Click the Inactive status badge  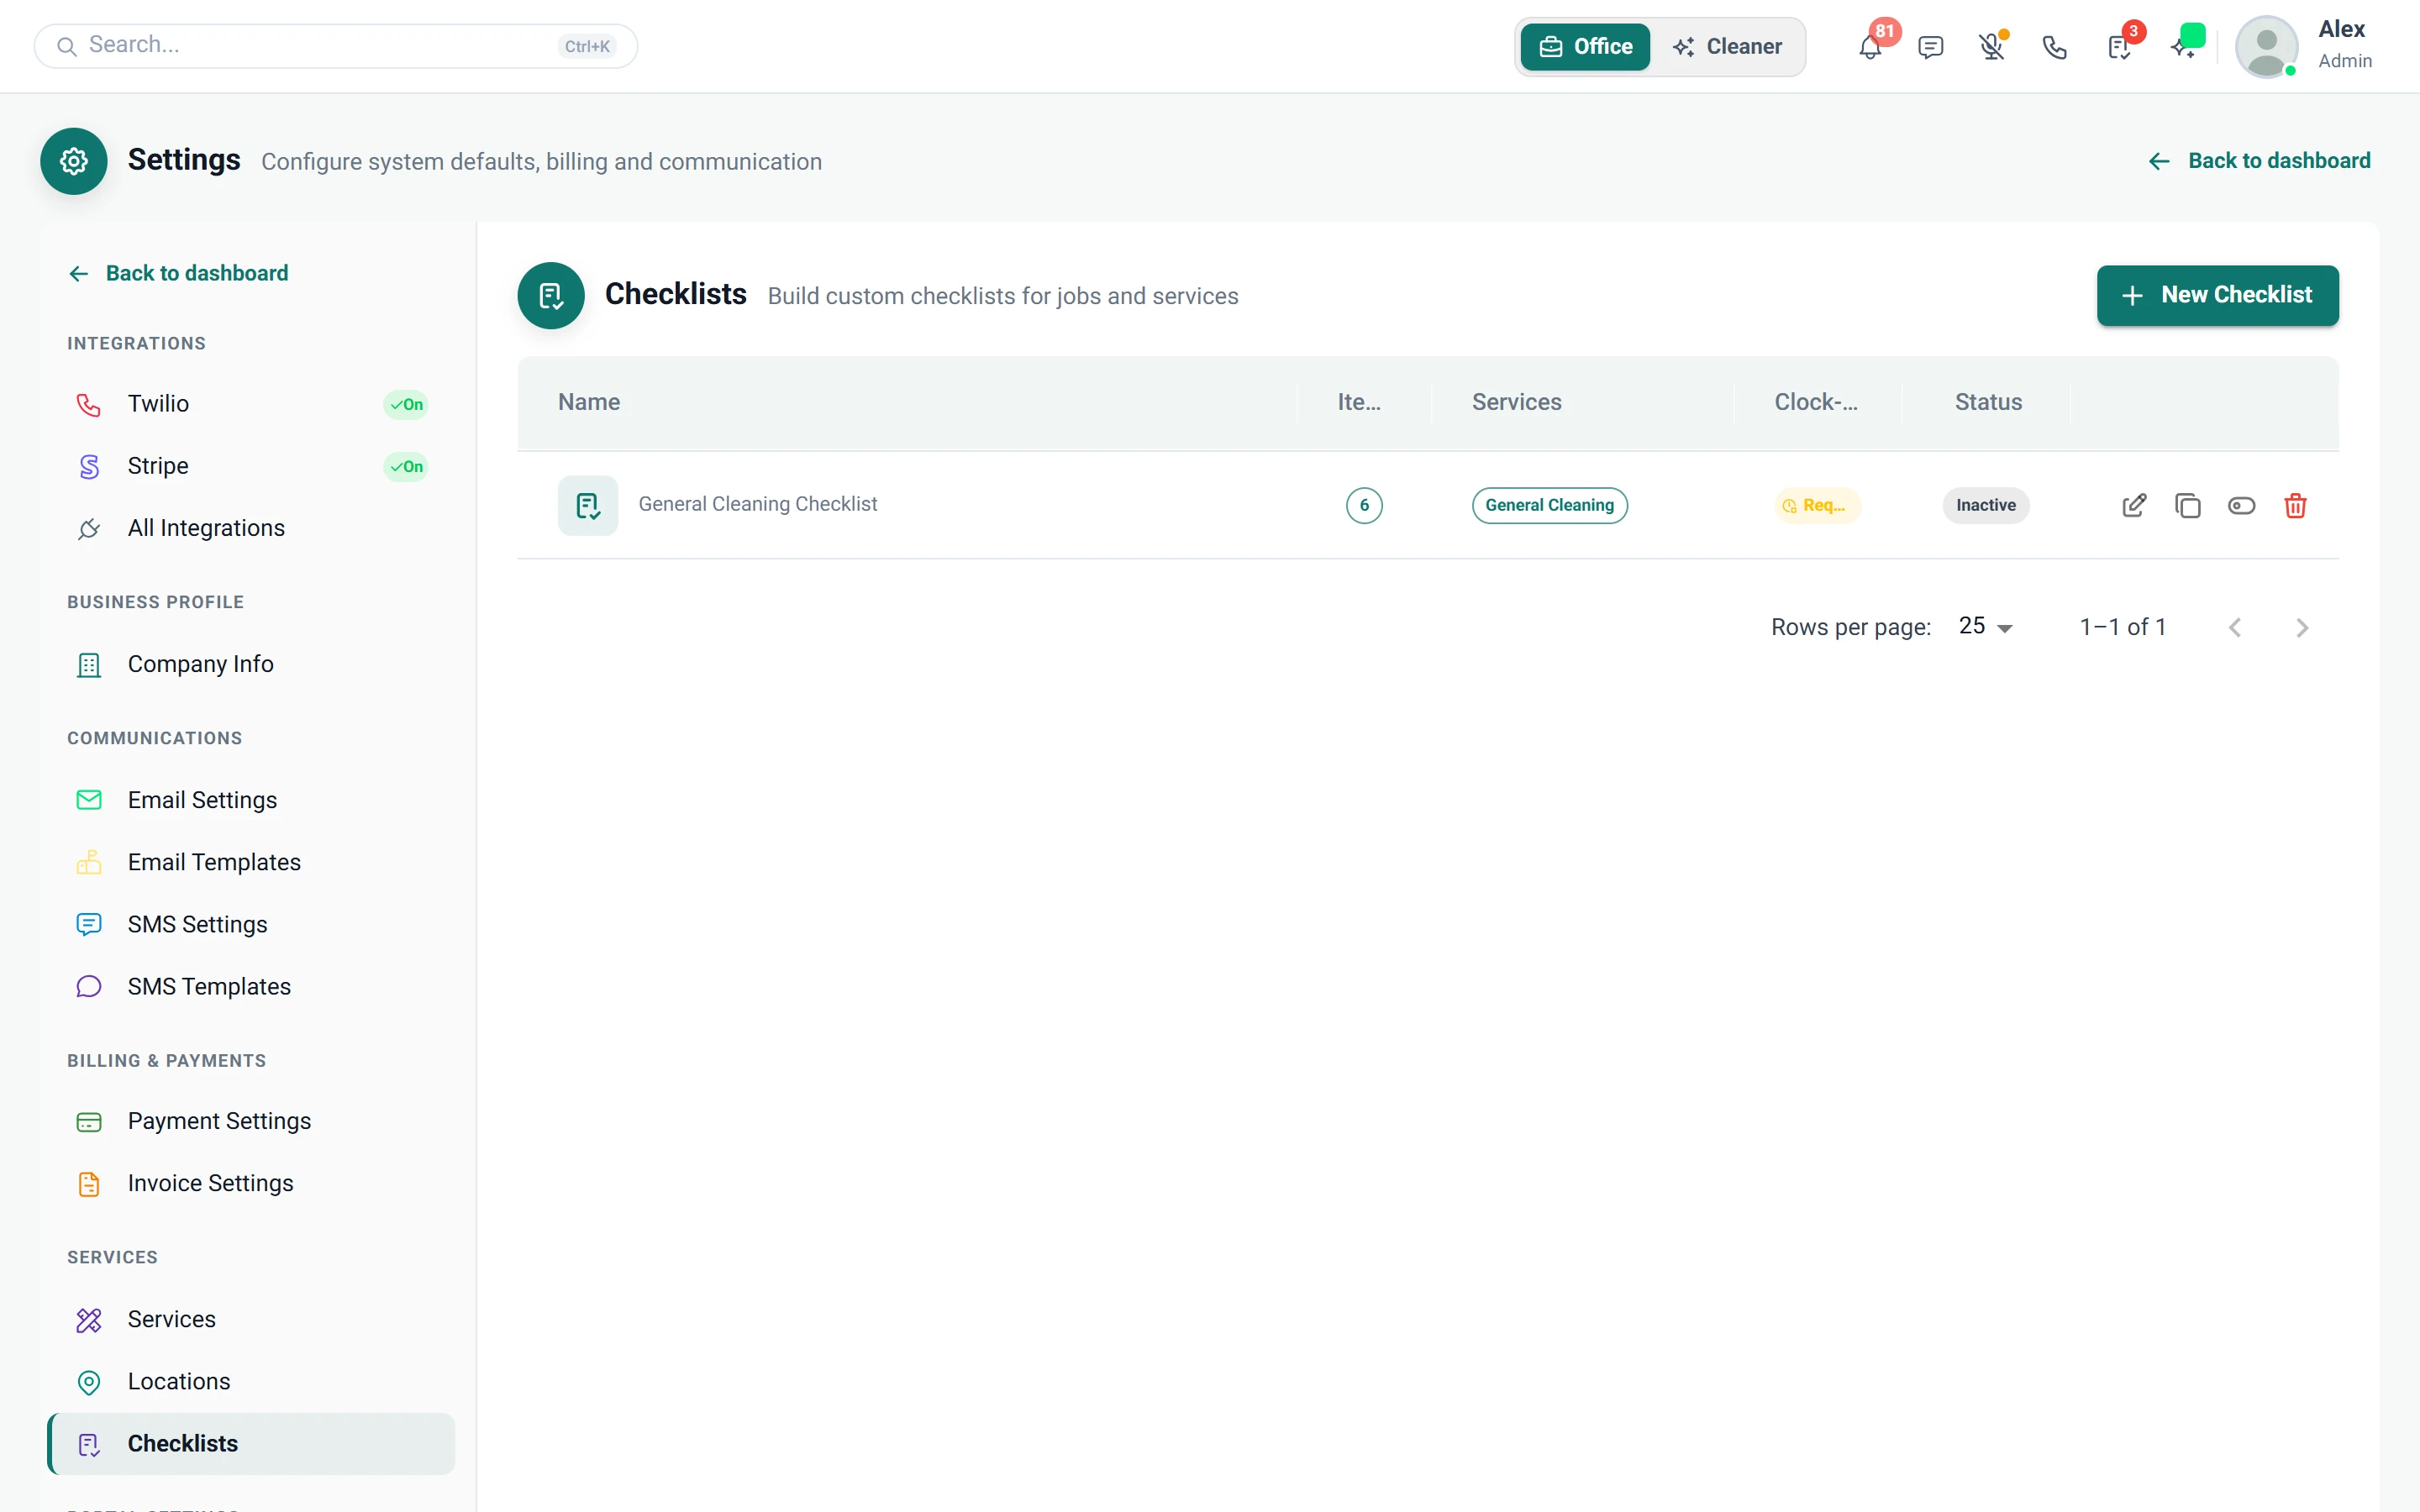[x=1985, y=505]
